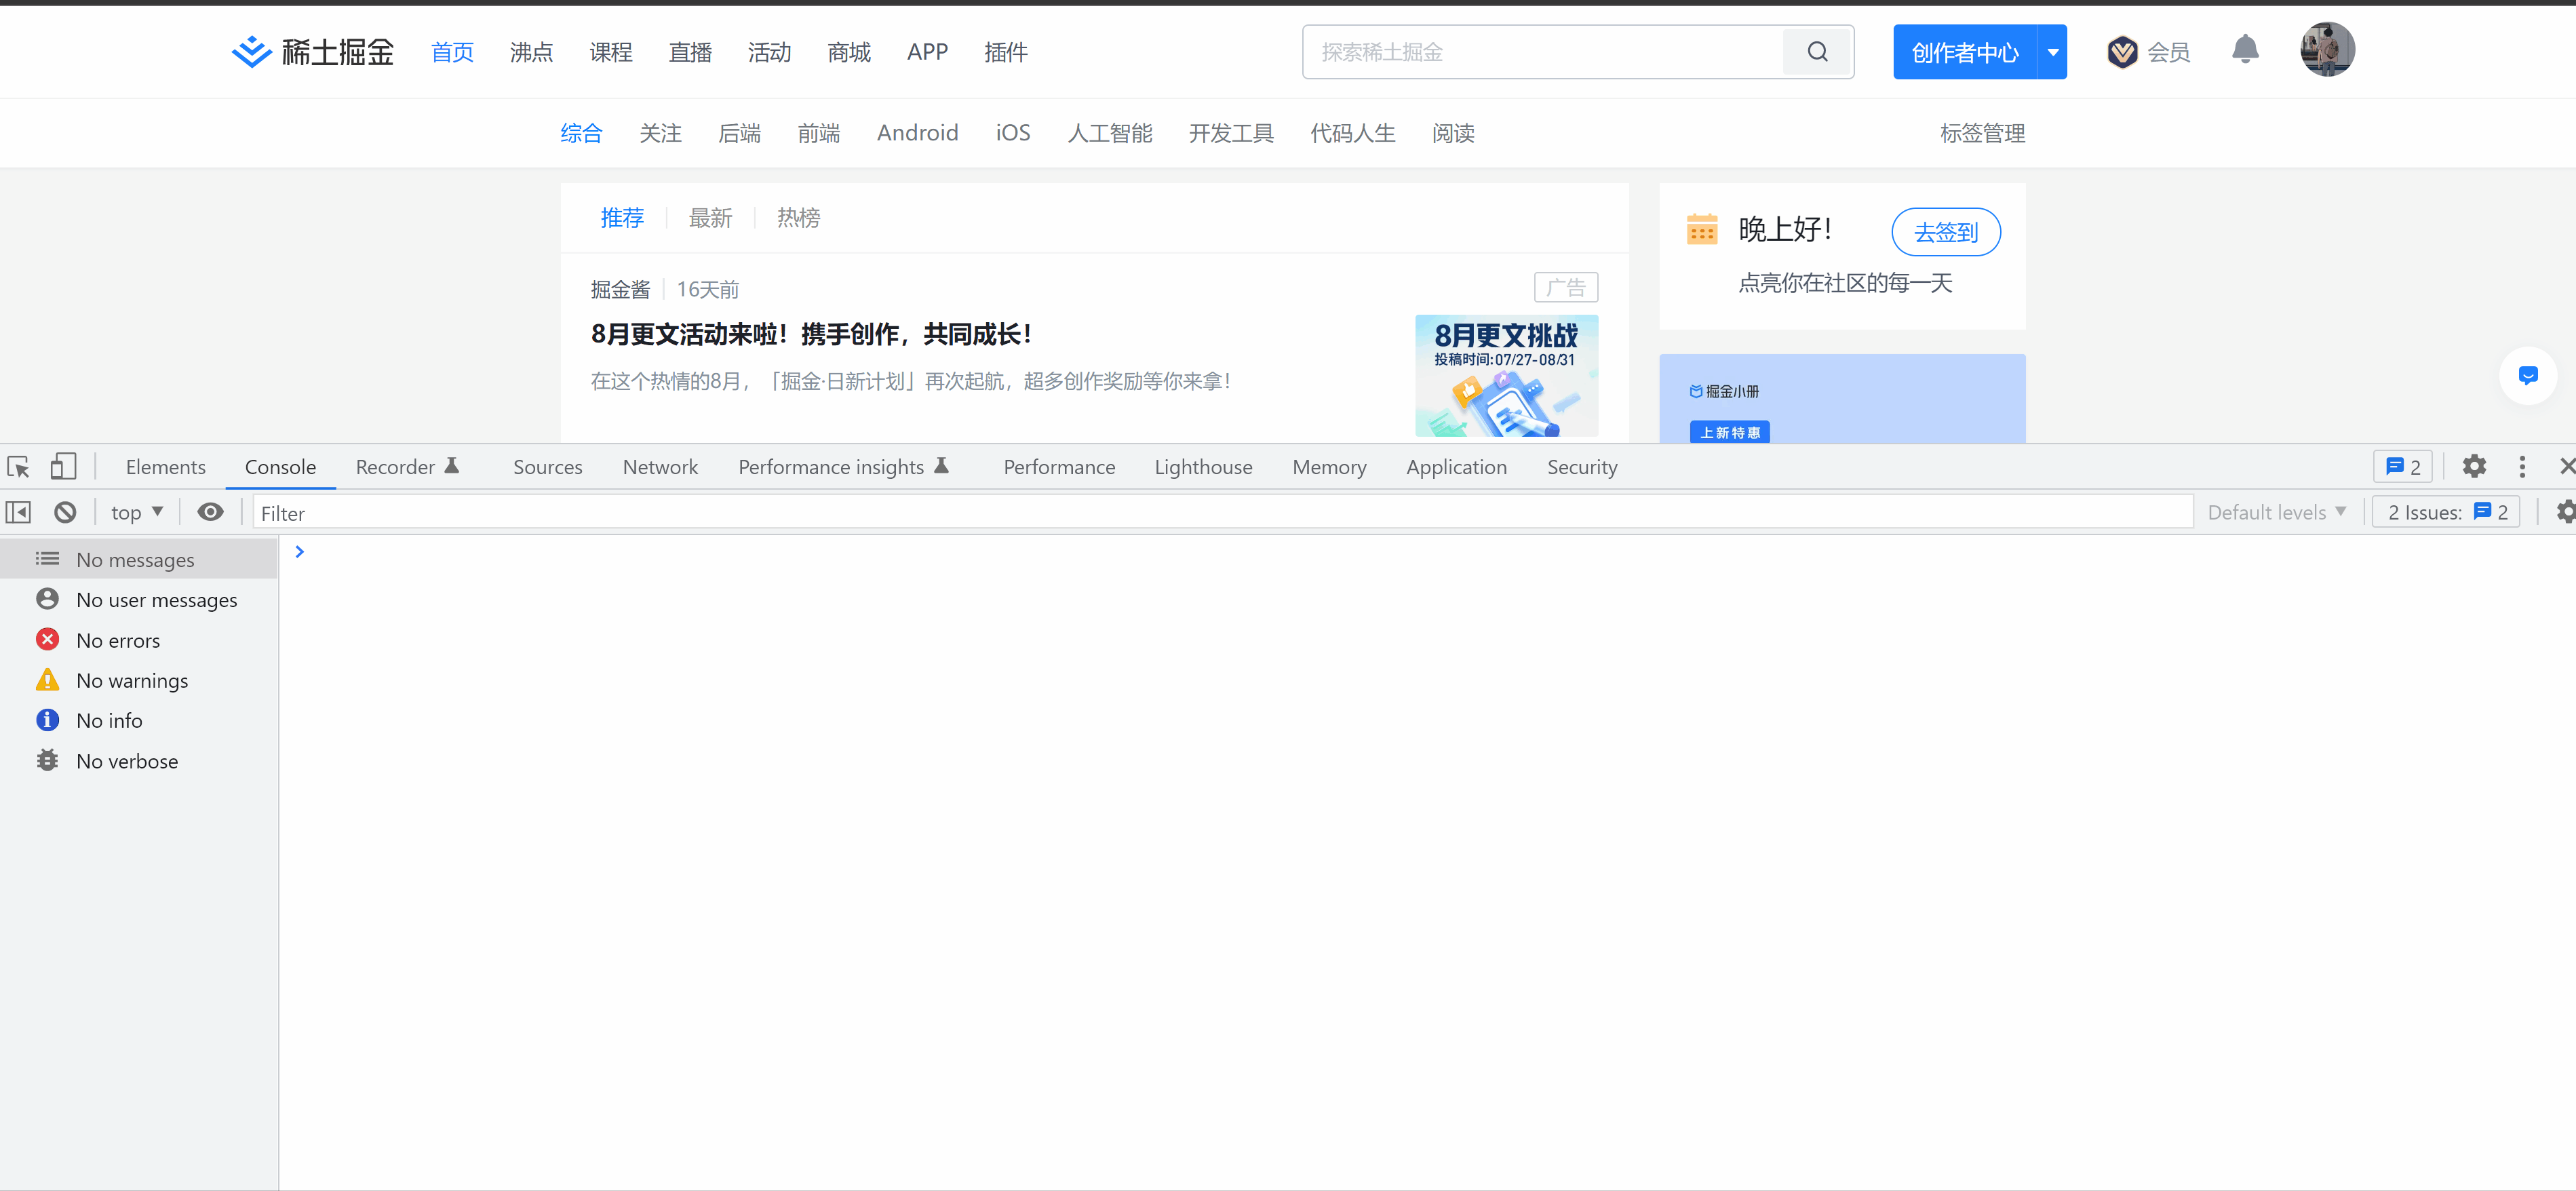The image size is (2576, 1191).
Task: Open DevTools settings gear
Action: (x=2473, y=467)
